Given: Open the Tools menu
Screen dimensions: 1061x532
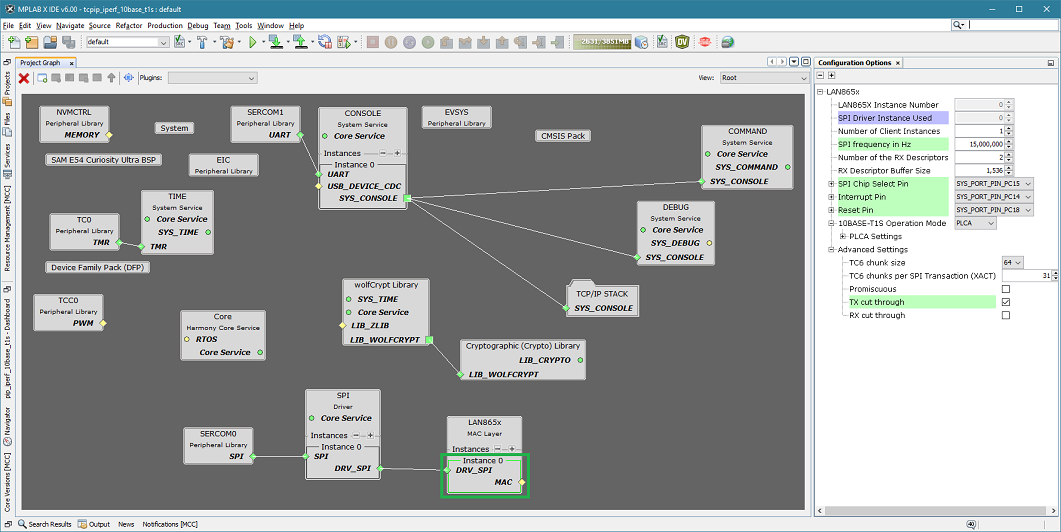Looking at the screenshot, I should click(244, 26).
